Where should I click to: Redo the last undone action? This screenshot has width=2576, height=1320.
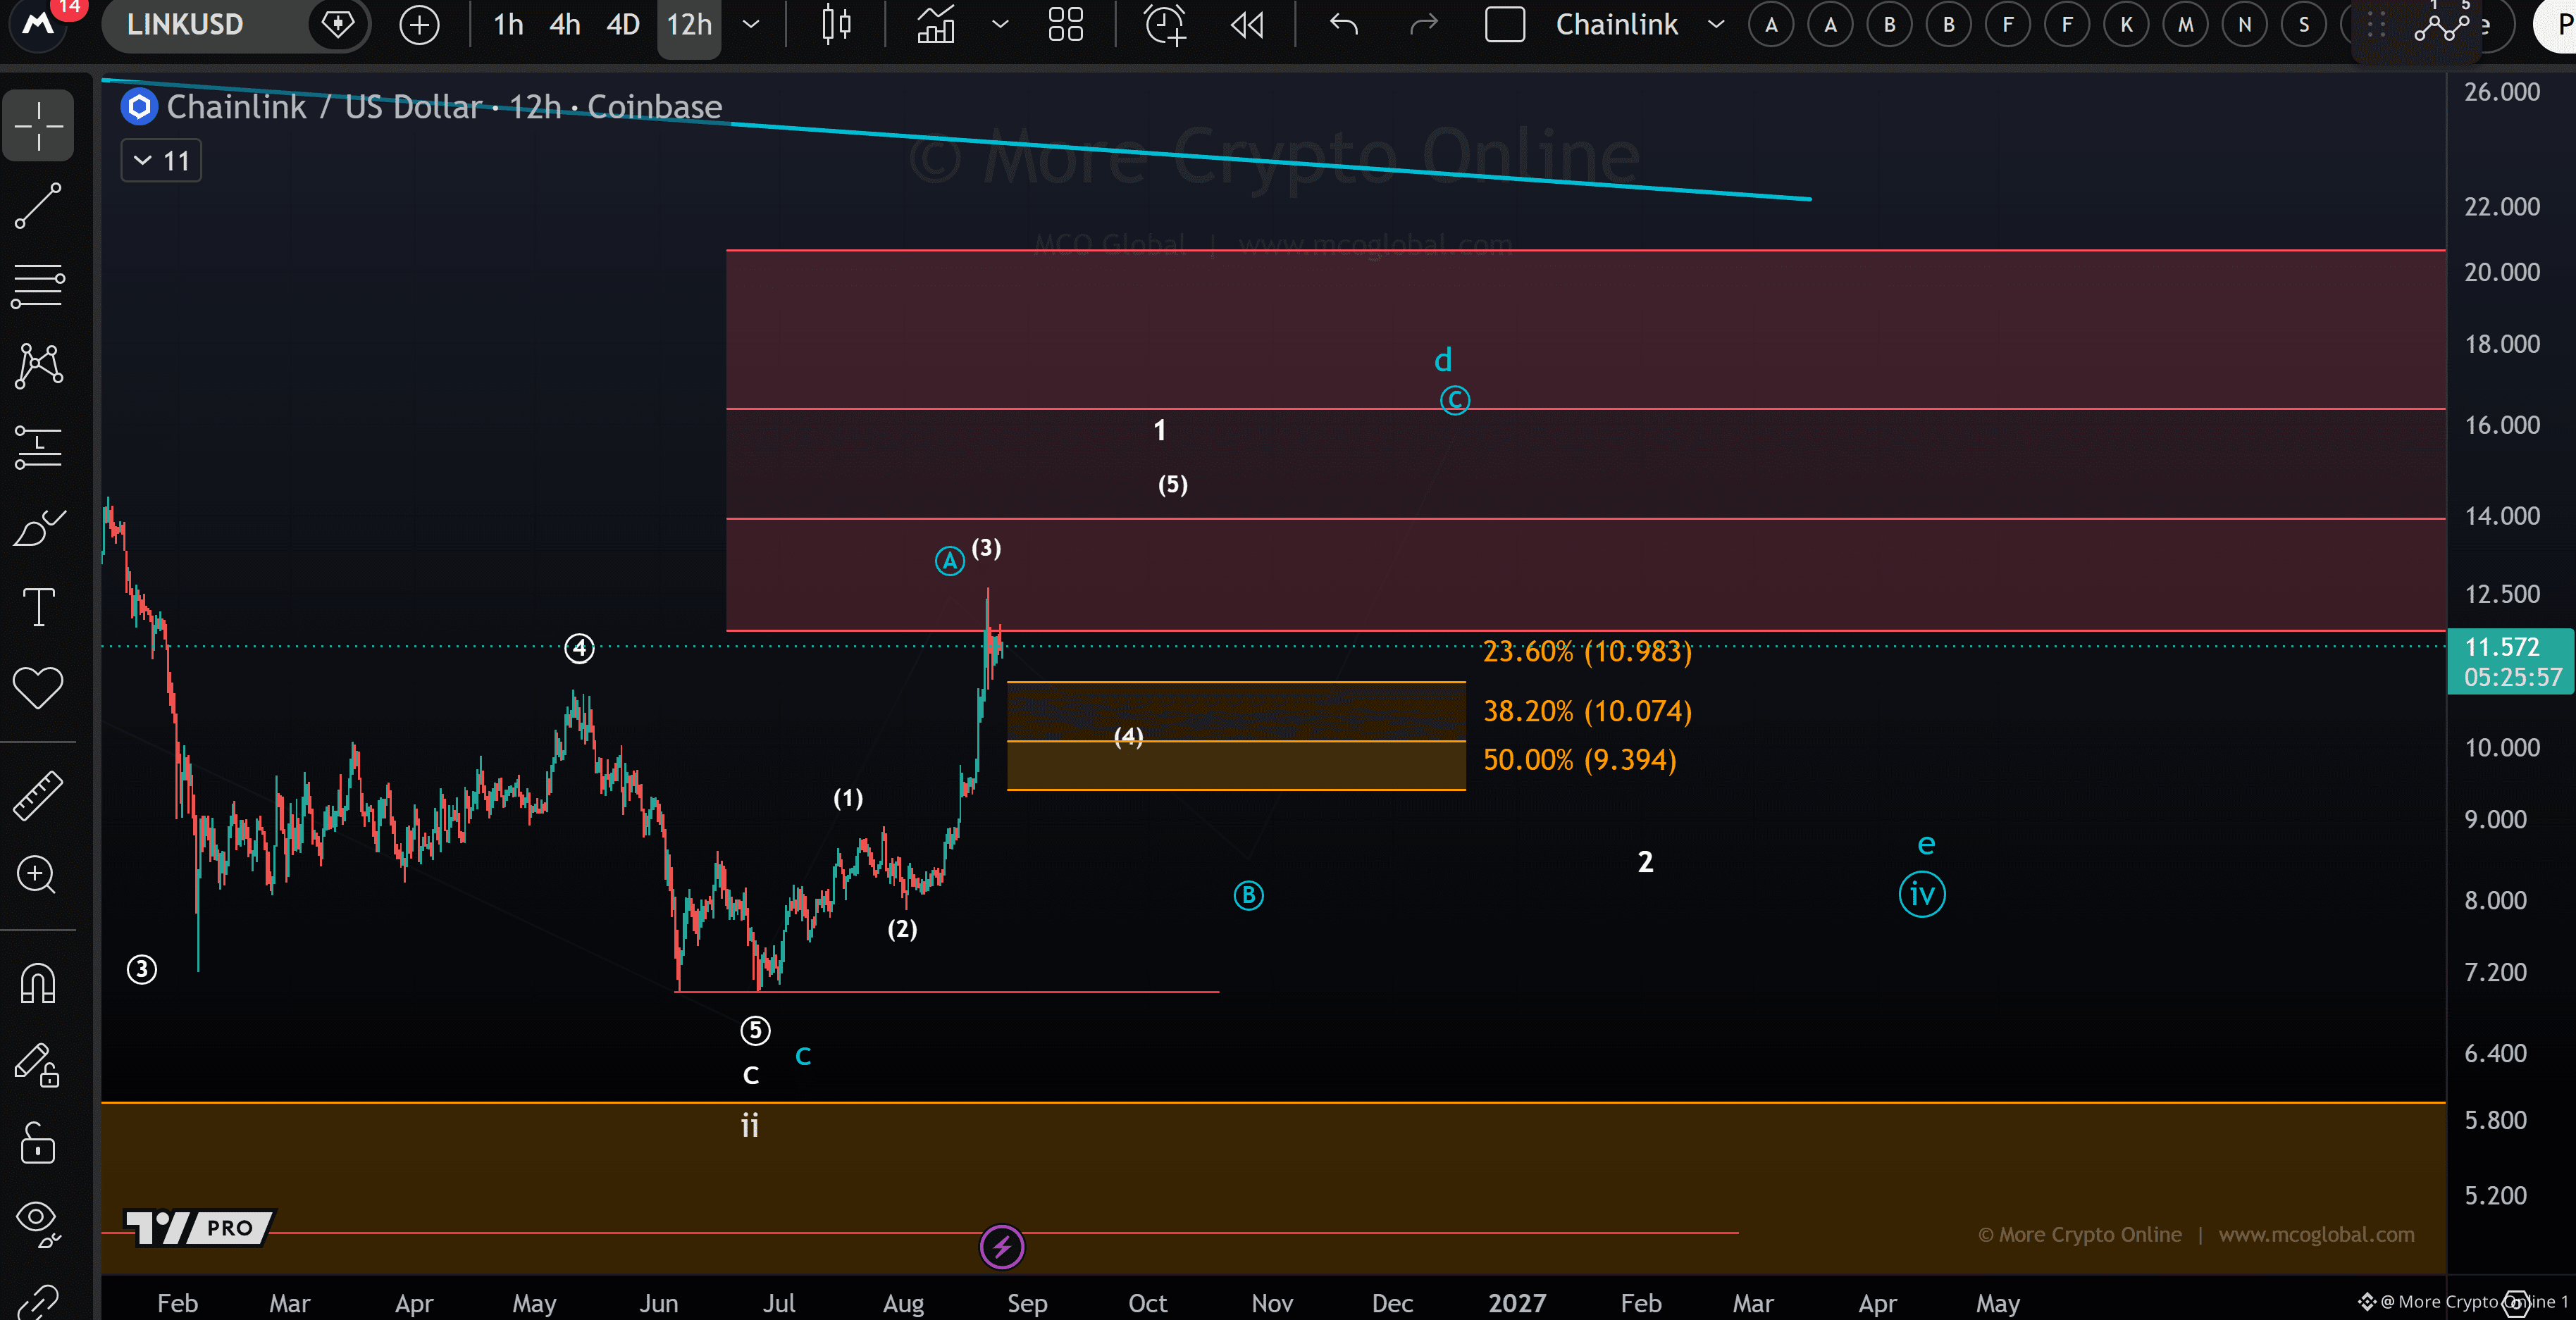coord(1423,24)
